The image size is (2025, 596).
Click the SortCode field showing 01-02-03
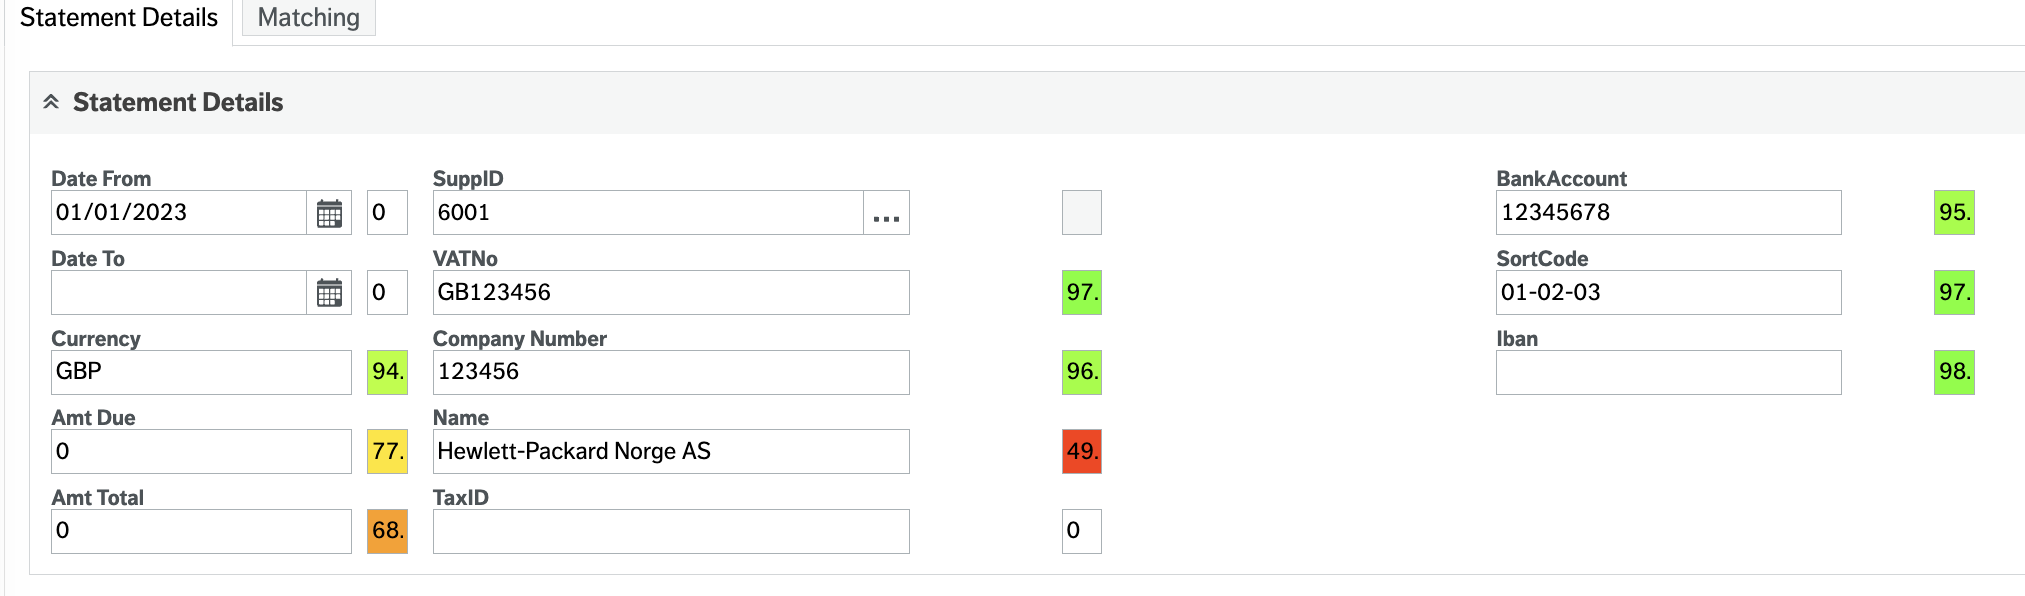pyautogui.click(x=1667, y=292)
